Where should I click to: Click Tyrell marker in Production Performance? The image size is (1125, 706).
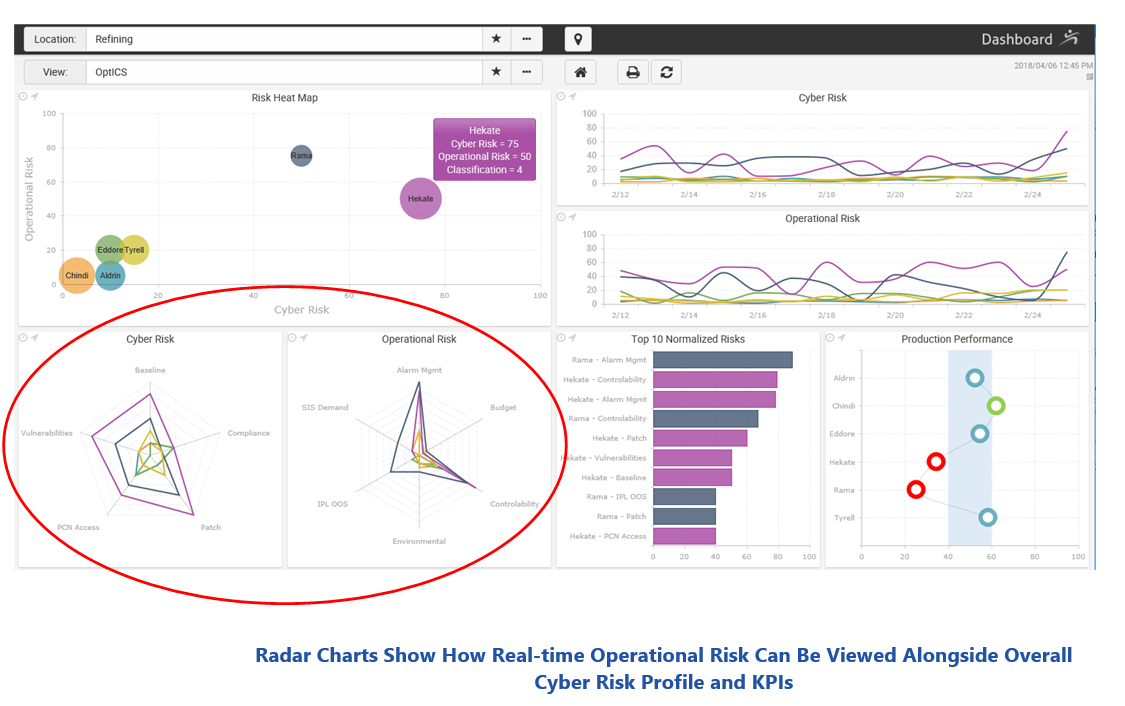(988, 517)
